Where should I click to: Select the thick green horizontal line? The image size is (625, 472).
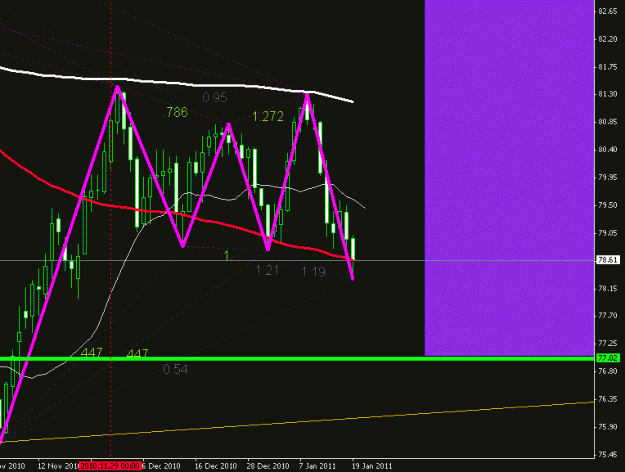[297, 359]
